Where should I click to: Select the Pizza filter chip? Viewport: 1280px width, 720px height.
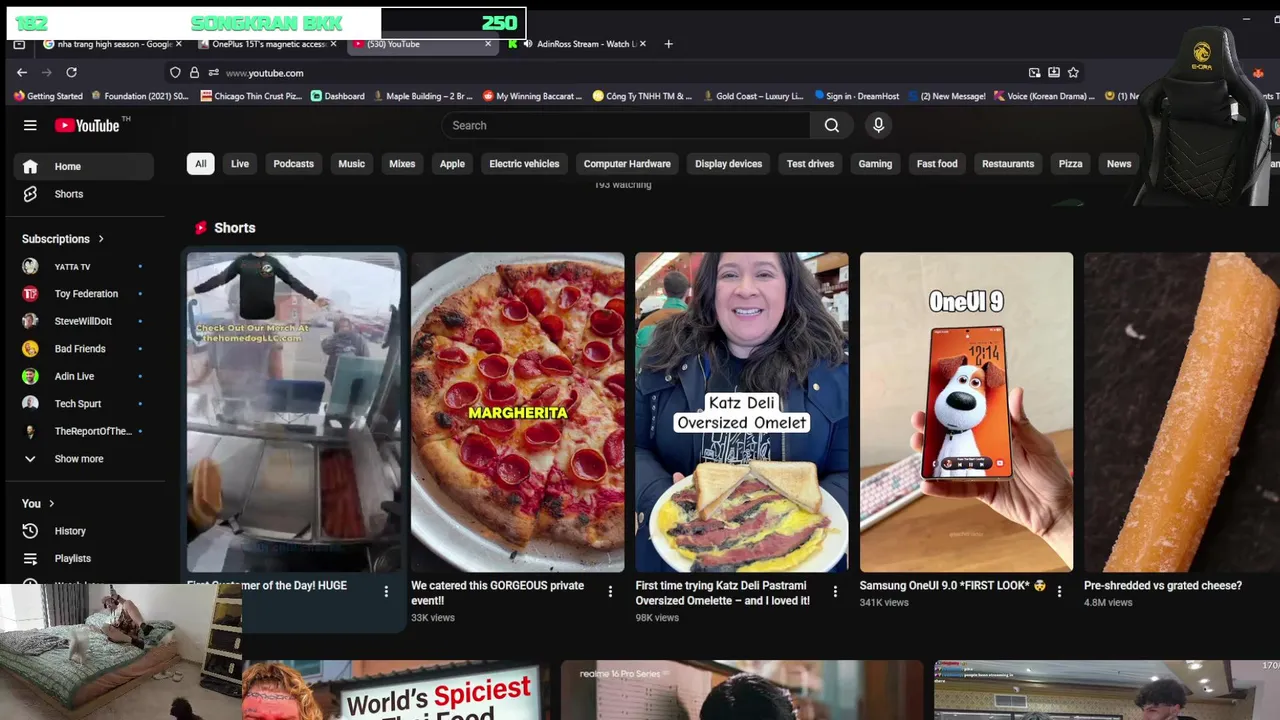click(1071, 164)
